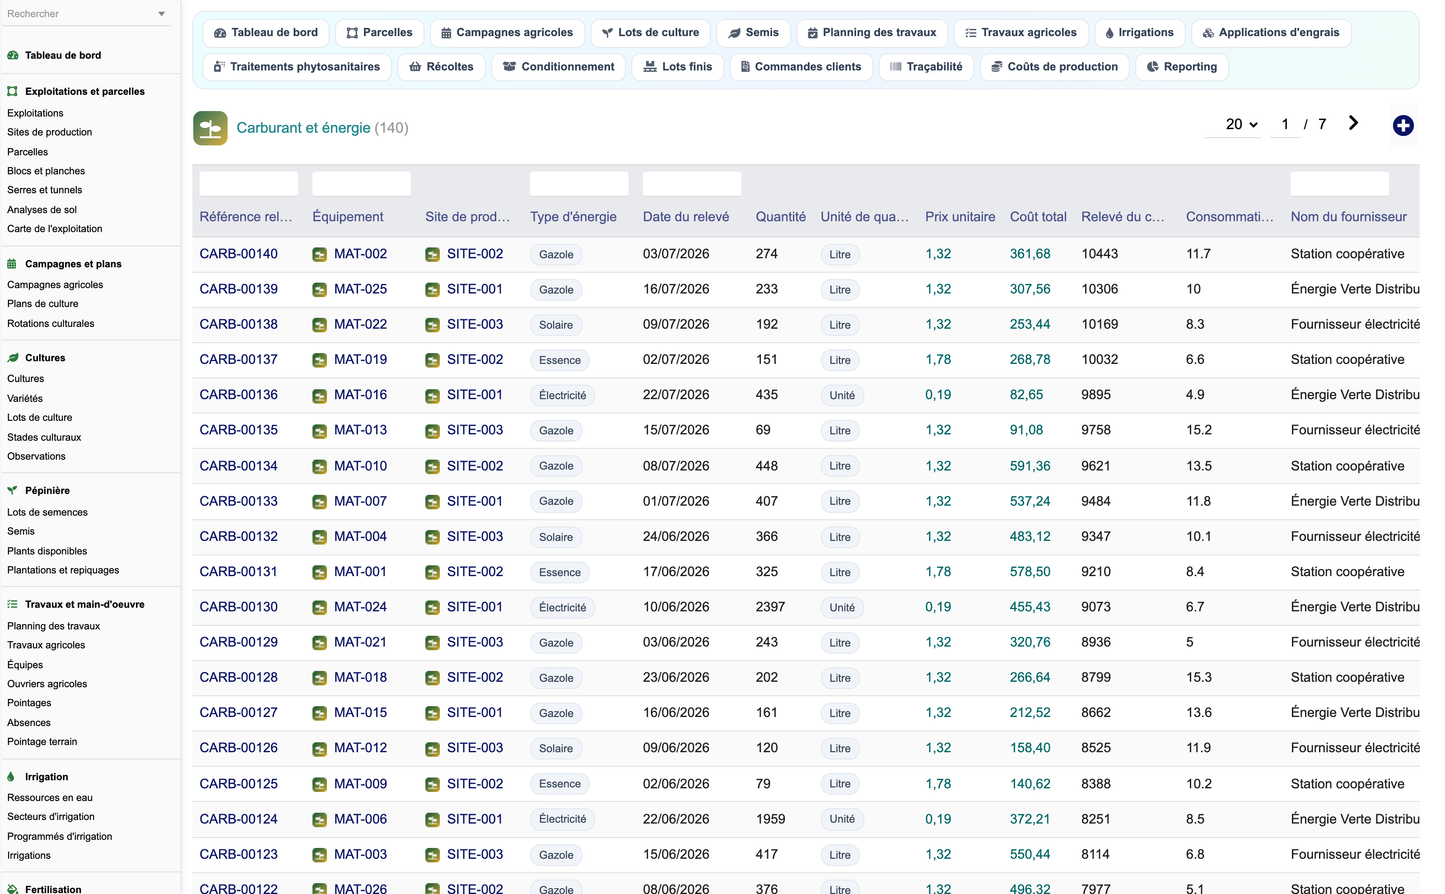Click the Tableau de bord sidebar icon
Image resolution: width=1445 pixels, height=894 pixels.
click(x=12, y=56)
